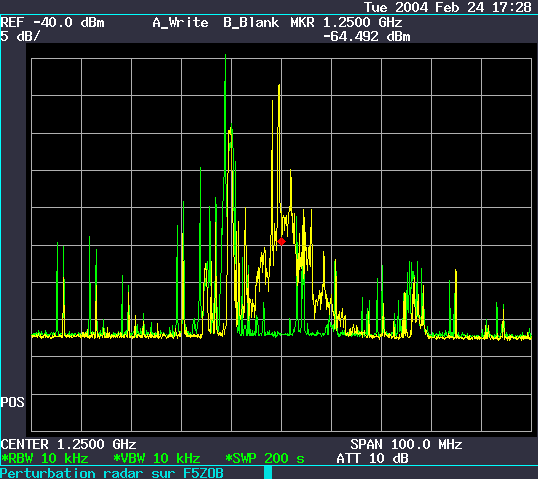Click the Perturbation radar sur F5ZOB title

click(x=112, y=473)
